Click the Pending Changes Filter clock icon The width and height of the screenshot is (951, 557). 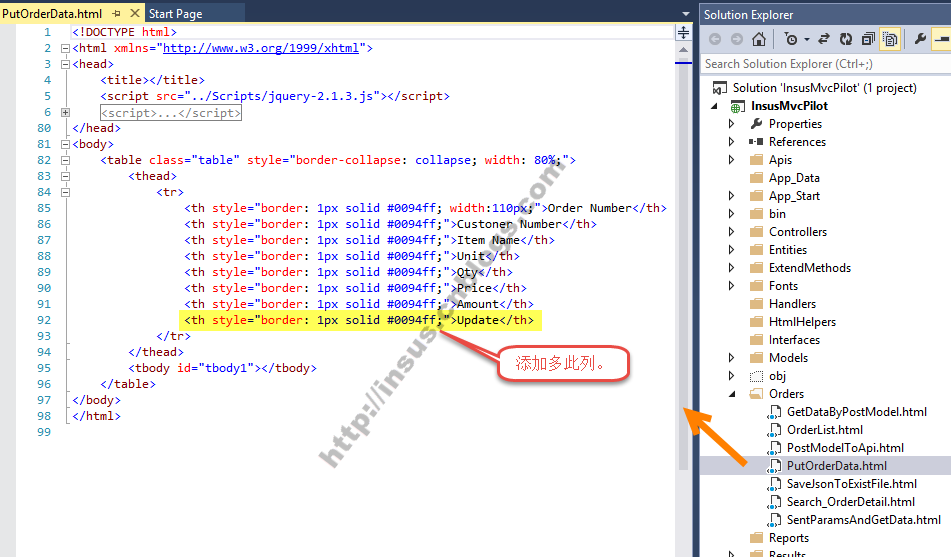pyautogui.click(x=791, y=39)
